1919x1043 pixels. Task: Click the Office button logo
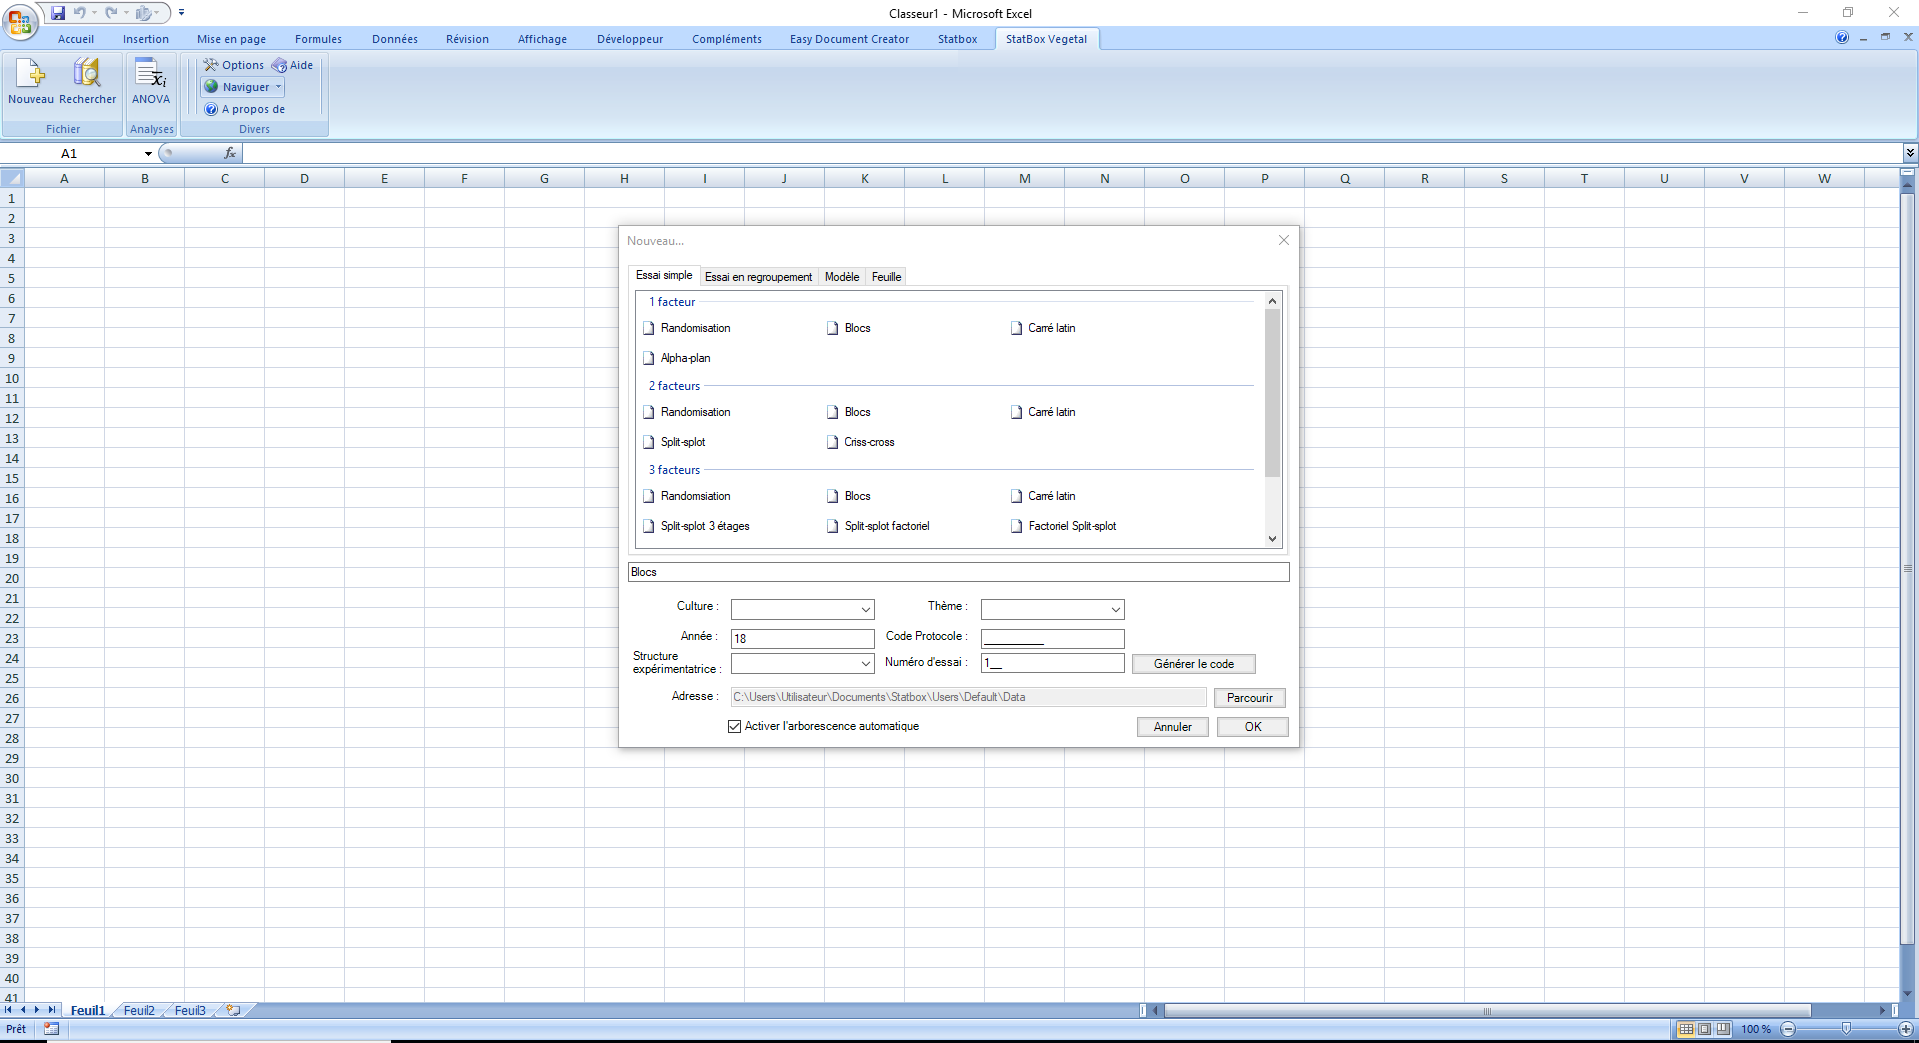(20, 21)
